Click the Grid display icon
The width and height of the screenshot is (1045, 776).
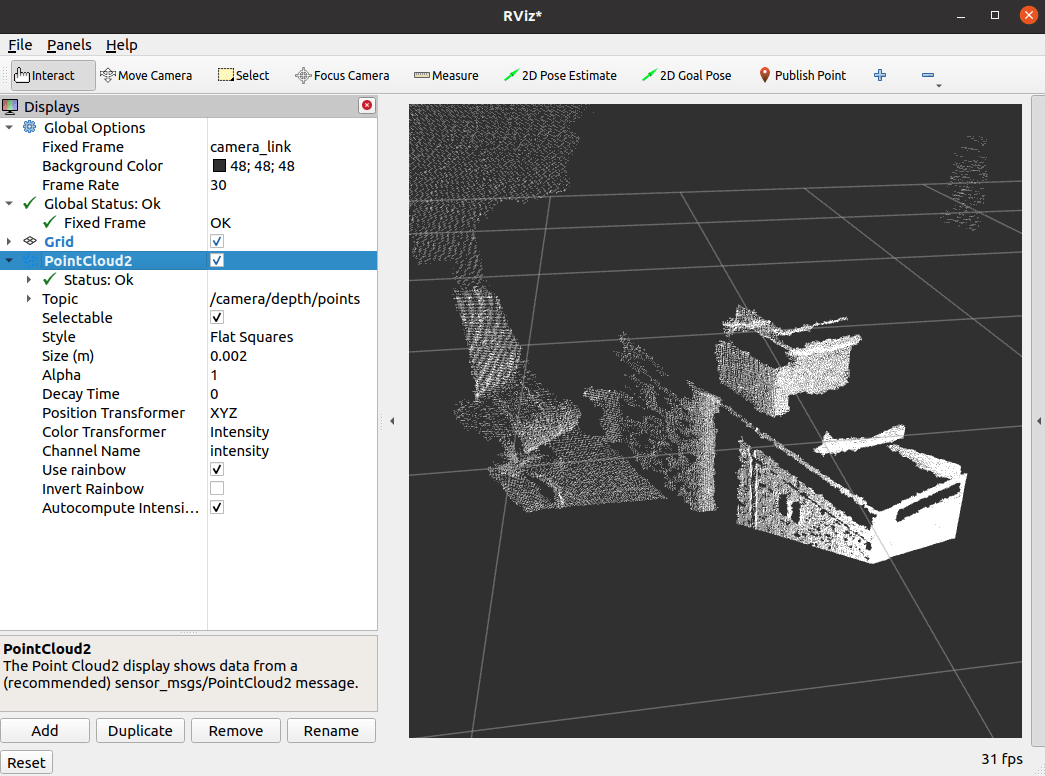(x=30, y=241)
